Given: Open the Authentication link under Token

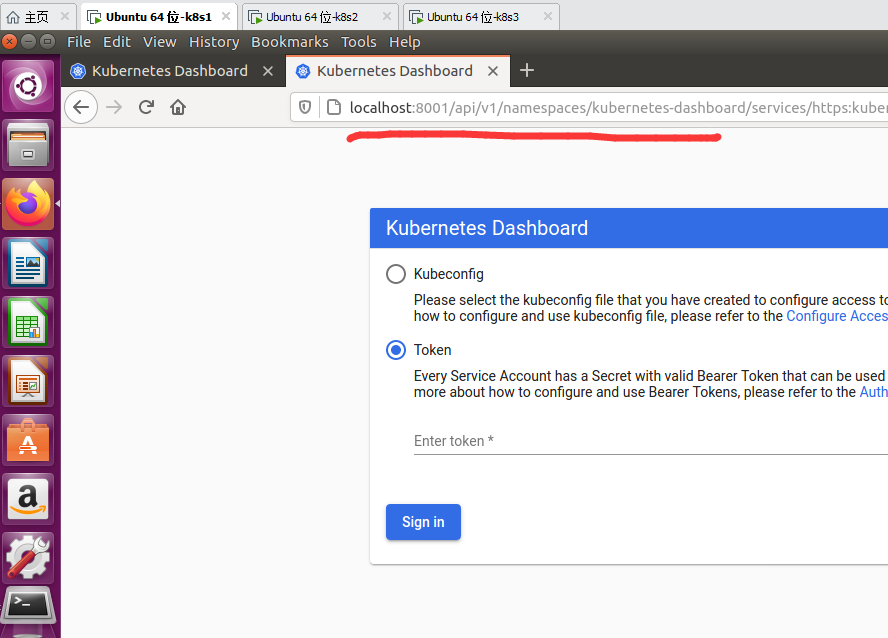Looking at the screenshot, I should coord(874,392).
